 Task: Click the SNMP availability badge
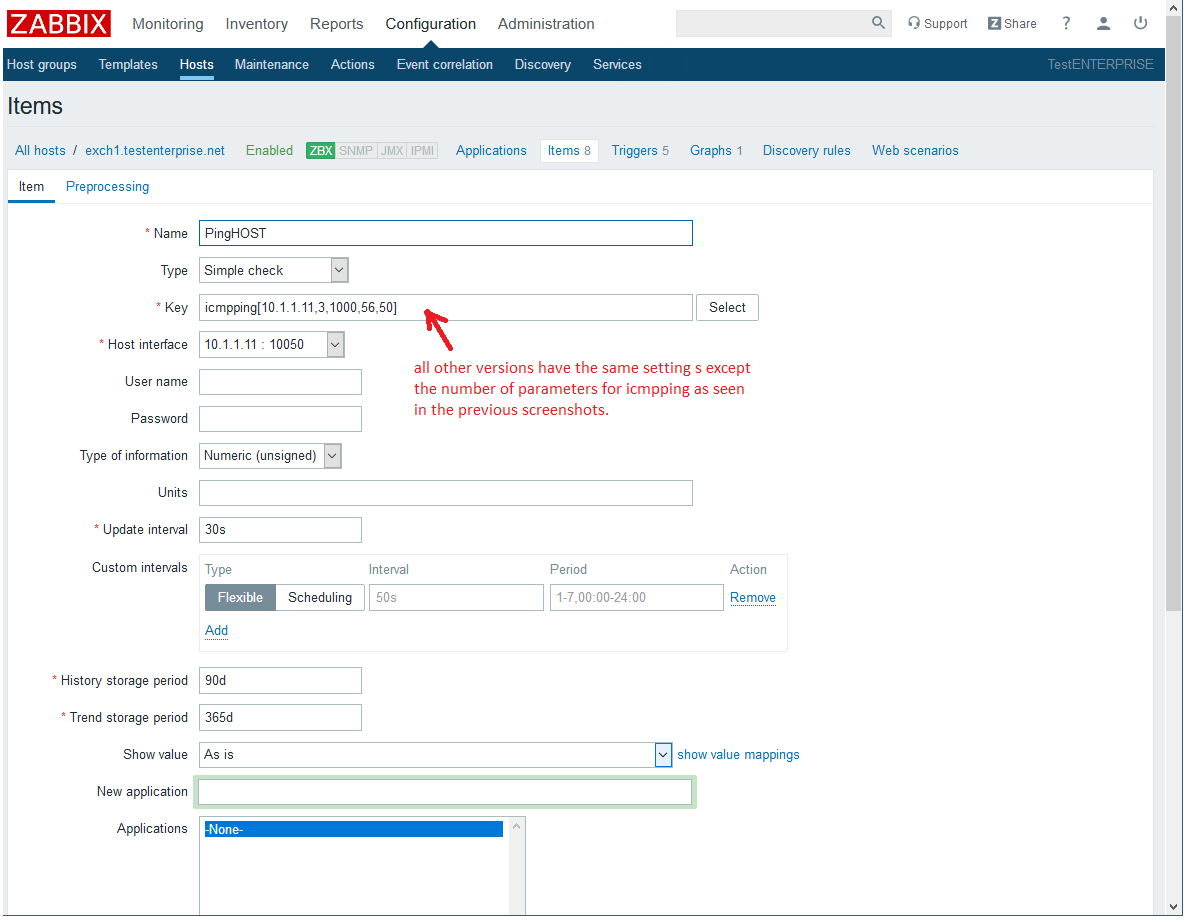pos(356,150)
